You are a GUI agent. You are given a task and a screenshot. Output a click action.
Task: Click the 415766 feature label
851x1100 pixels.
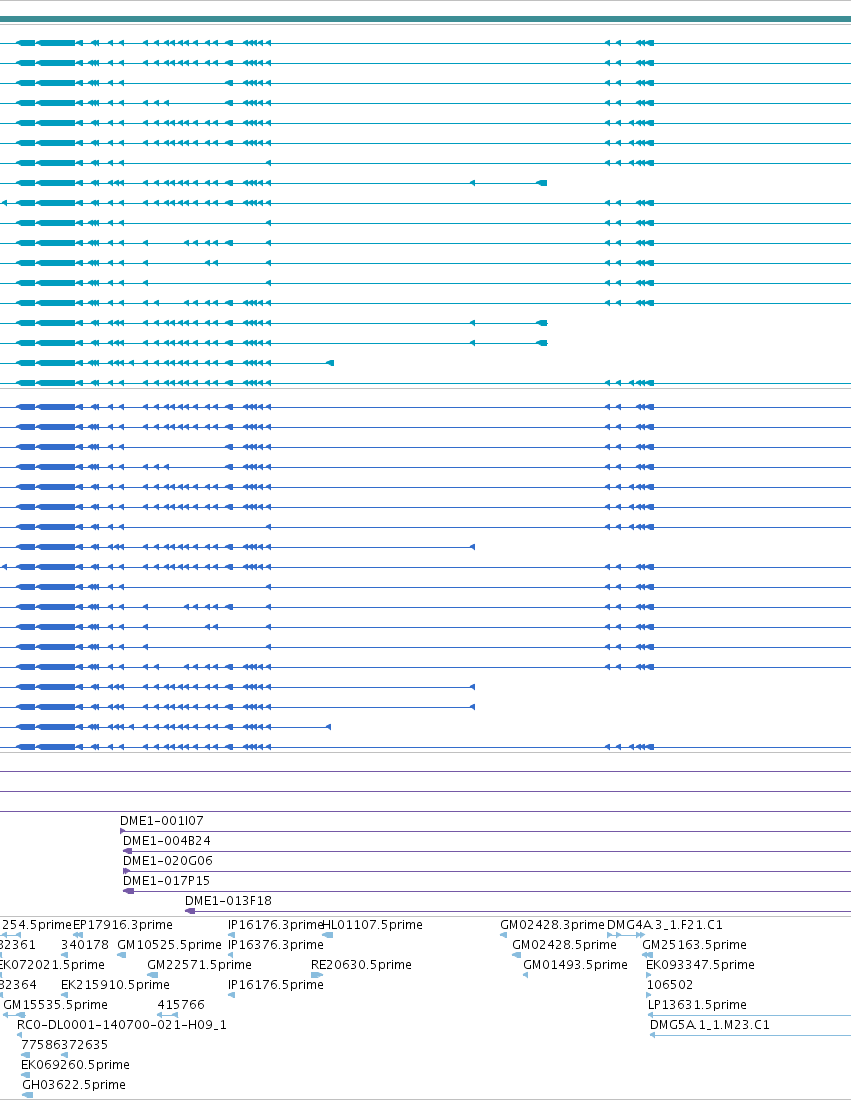pyautogui.click(x=181, y=1005)
